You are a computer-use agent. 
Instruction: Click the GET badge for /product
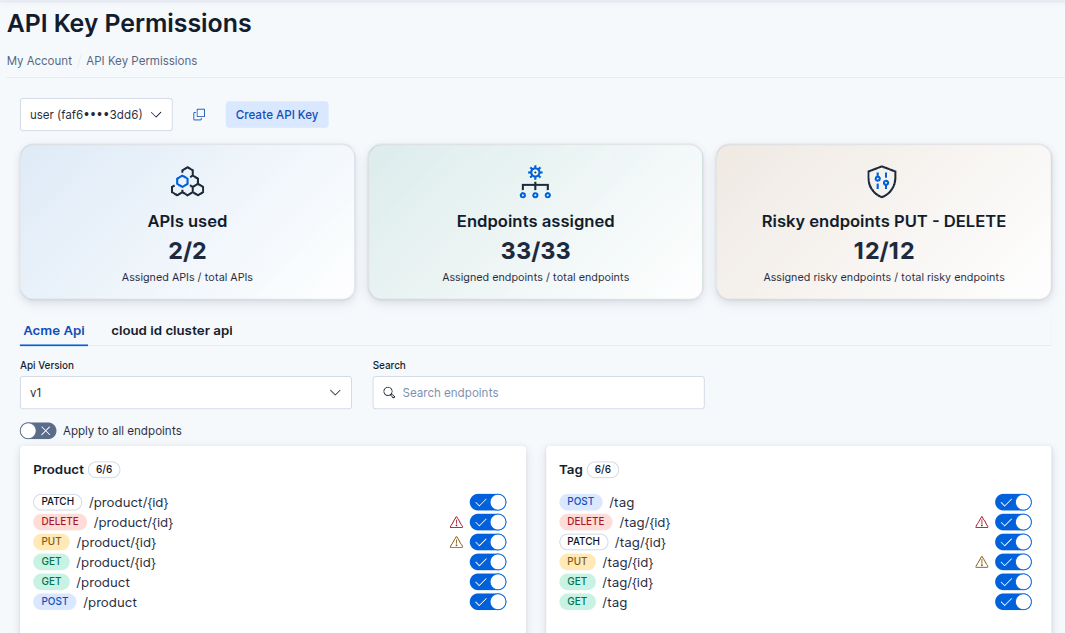point(52,582)
